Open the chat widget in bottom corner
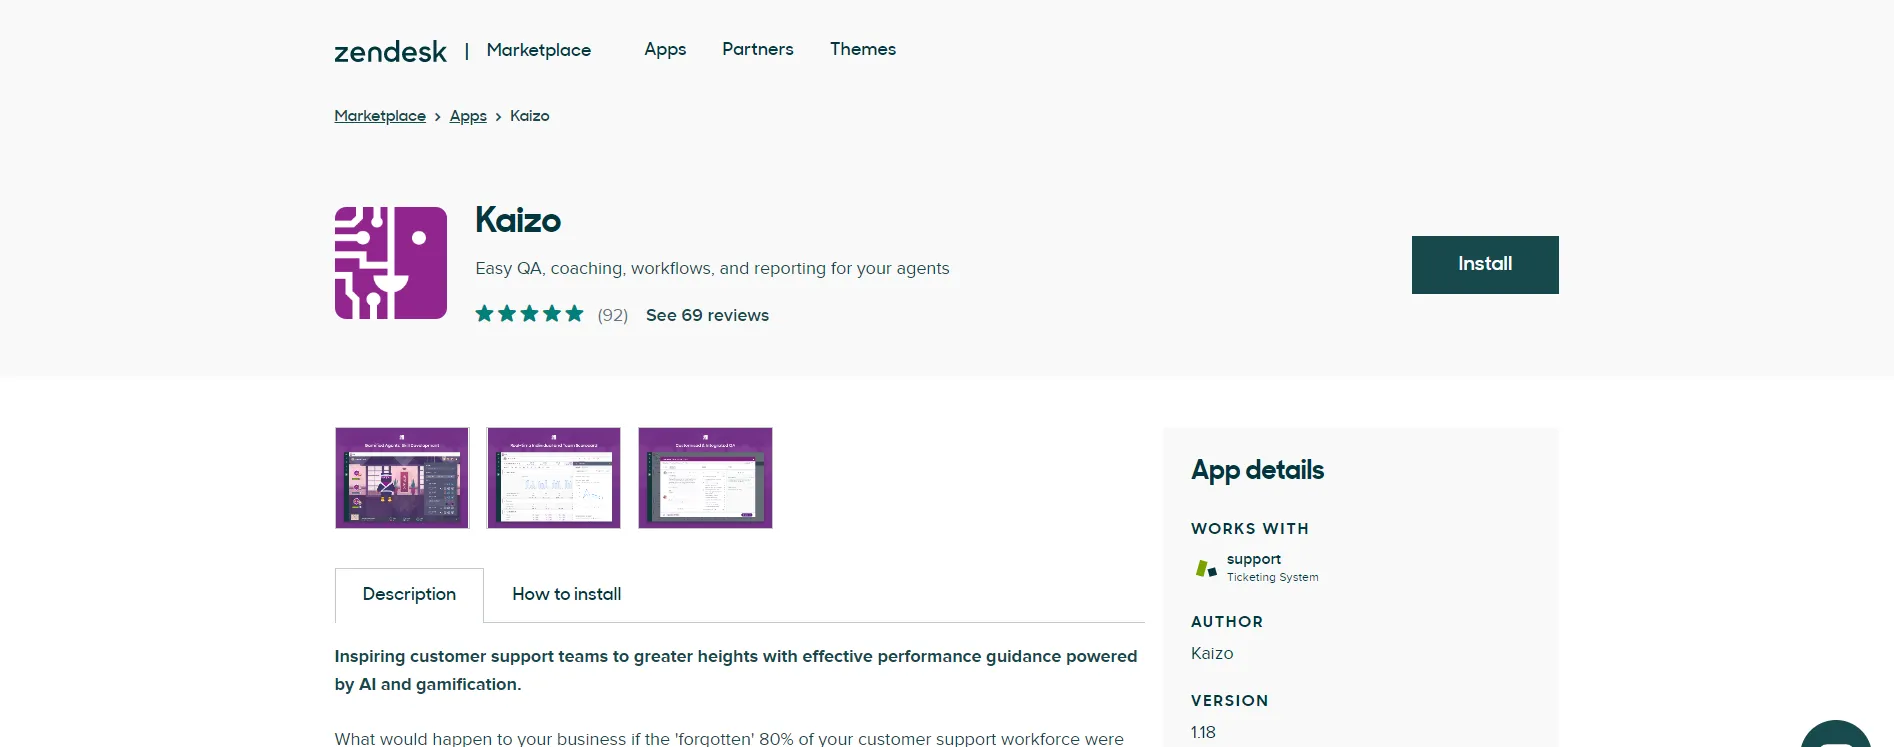 click(x=1838, y=737)
